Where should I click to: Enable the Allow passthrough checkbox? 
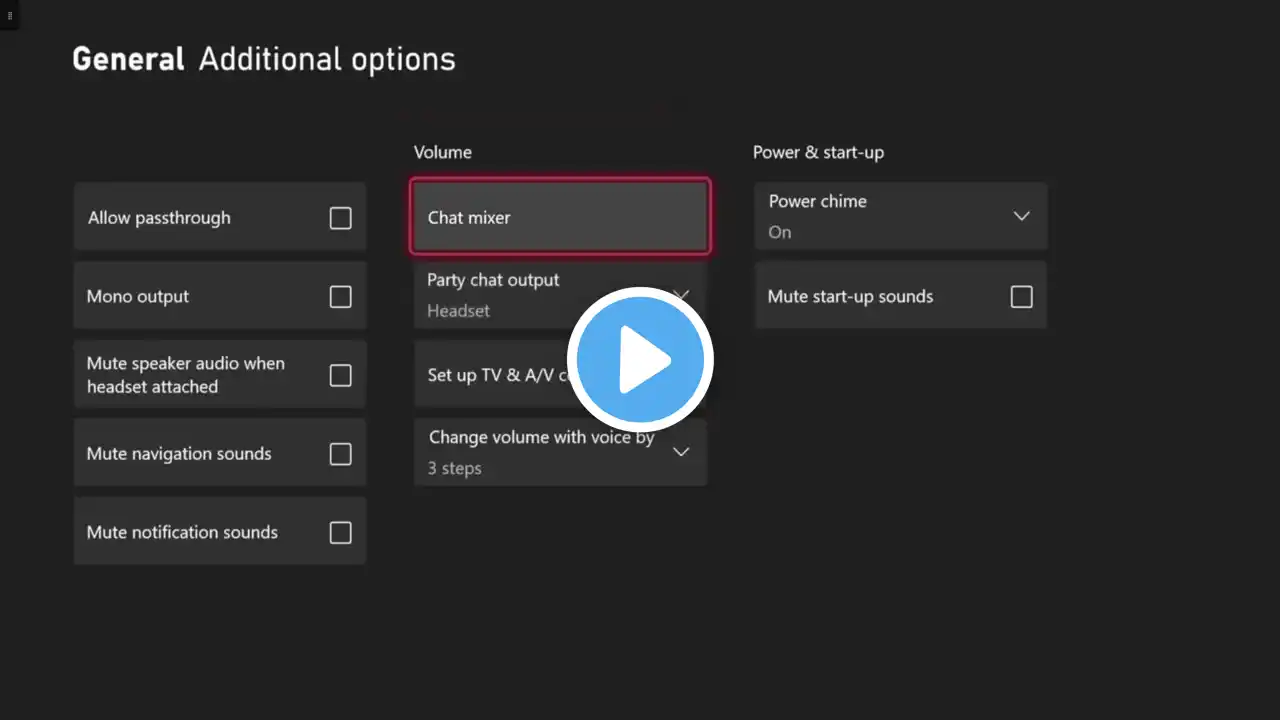point(340,218)
